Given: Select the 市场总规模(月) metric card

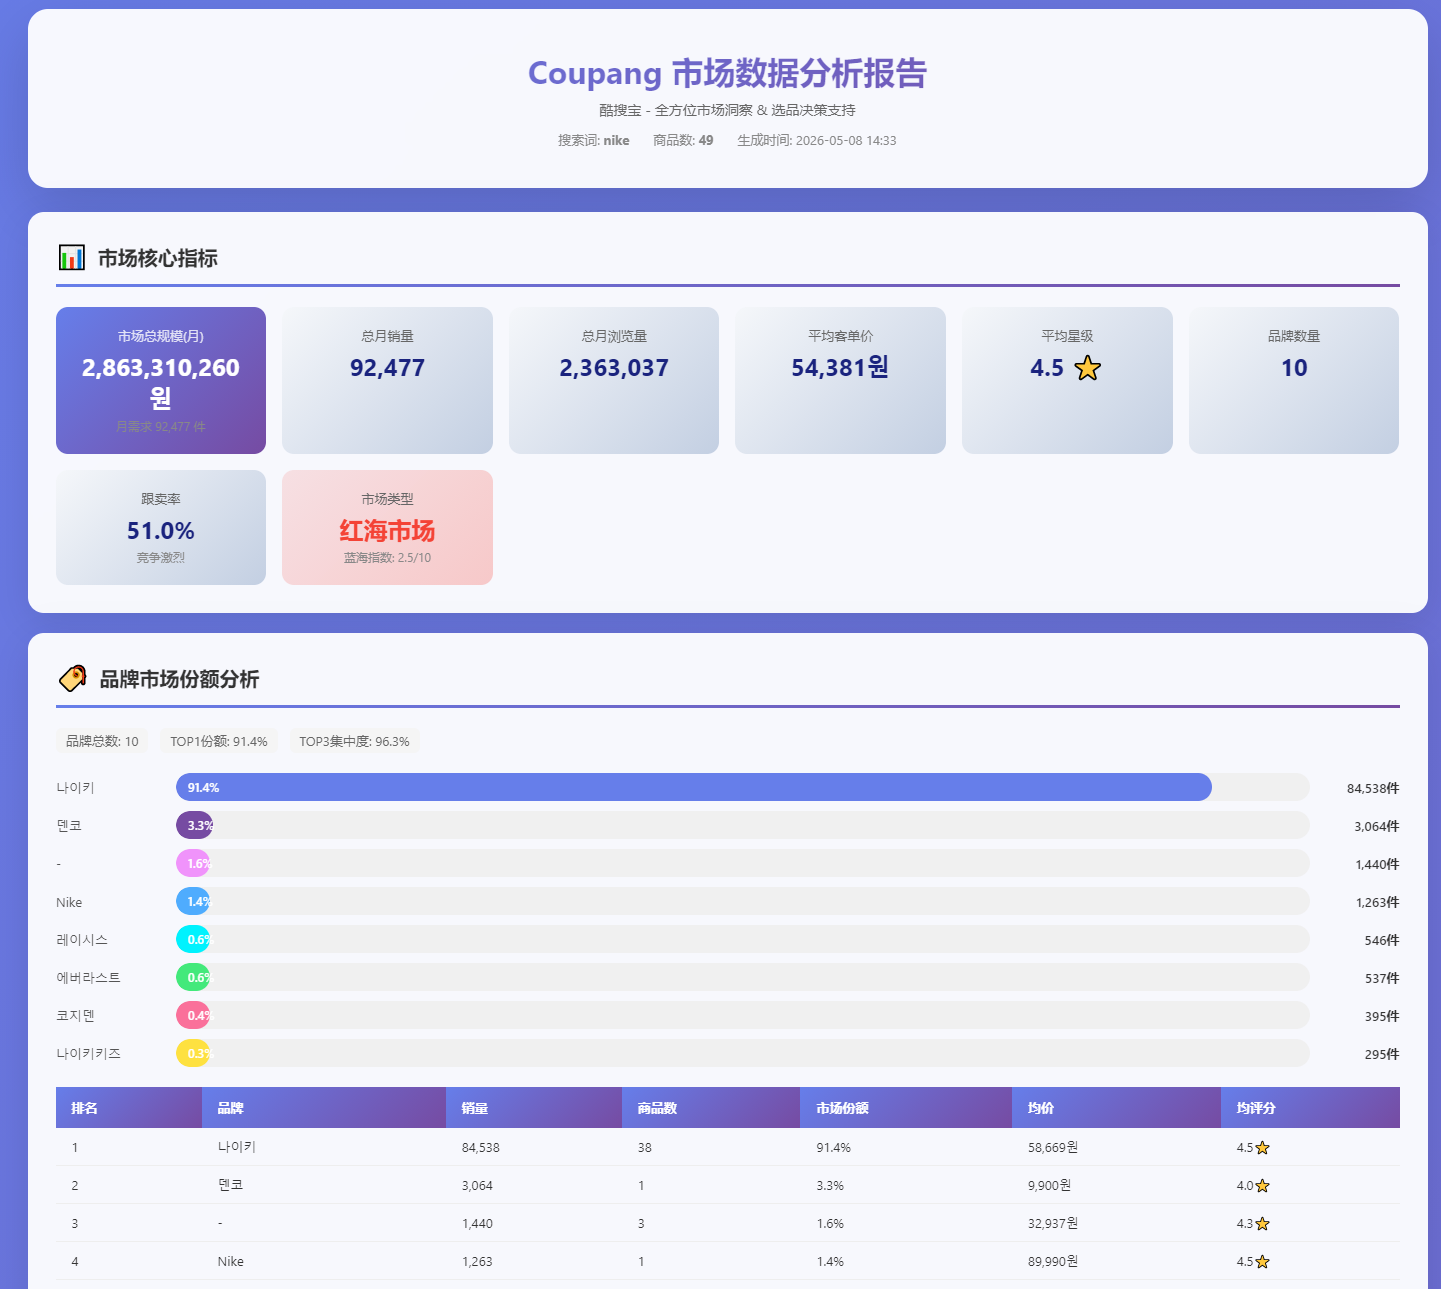Looking at the screenshot, I should tap(161, 380).
